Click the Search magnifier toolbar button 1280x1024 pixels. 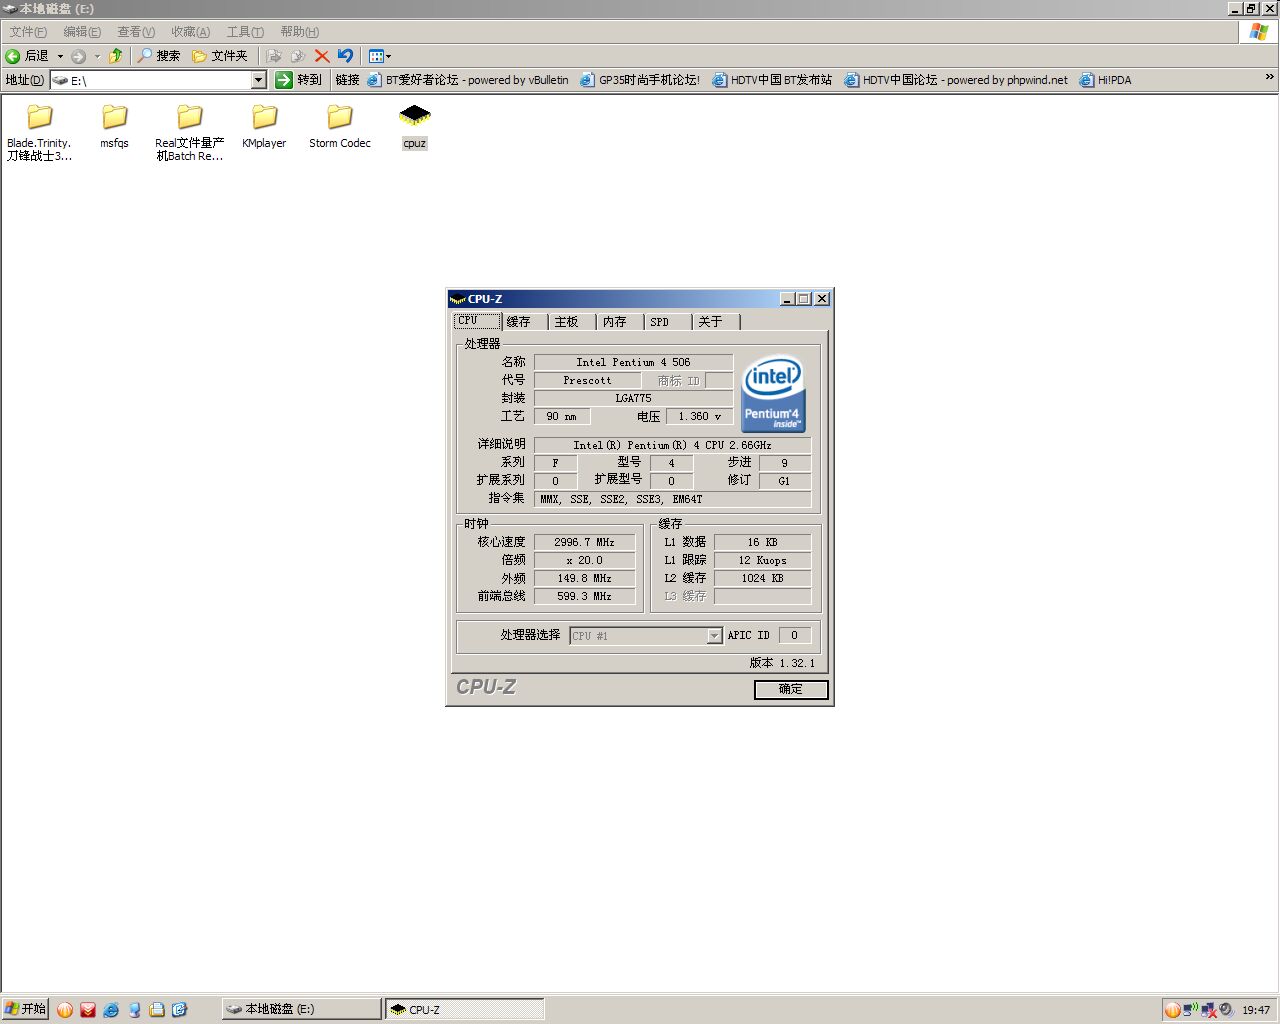pyautogui.click(x=159, y=56)
